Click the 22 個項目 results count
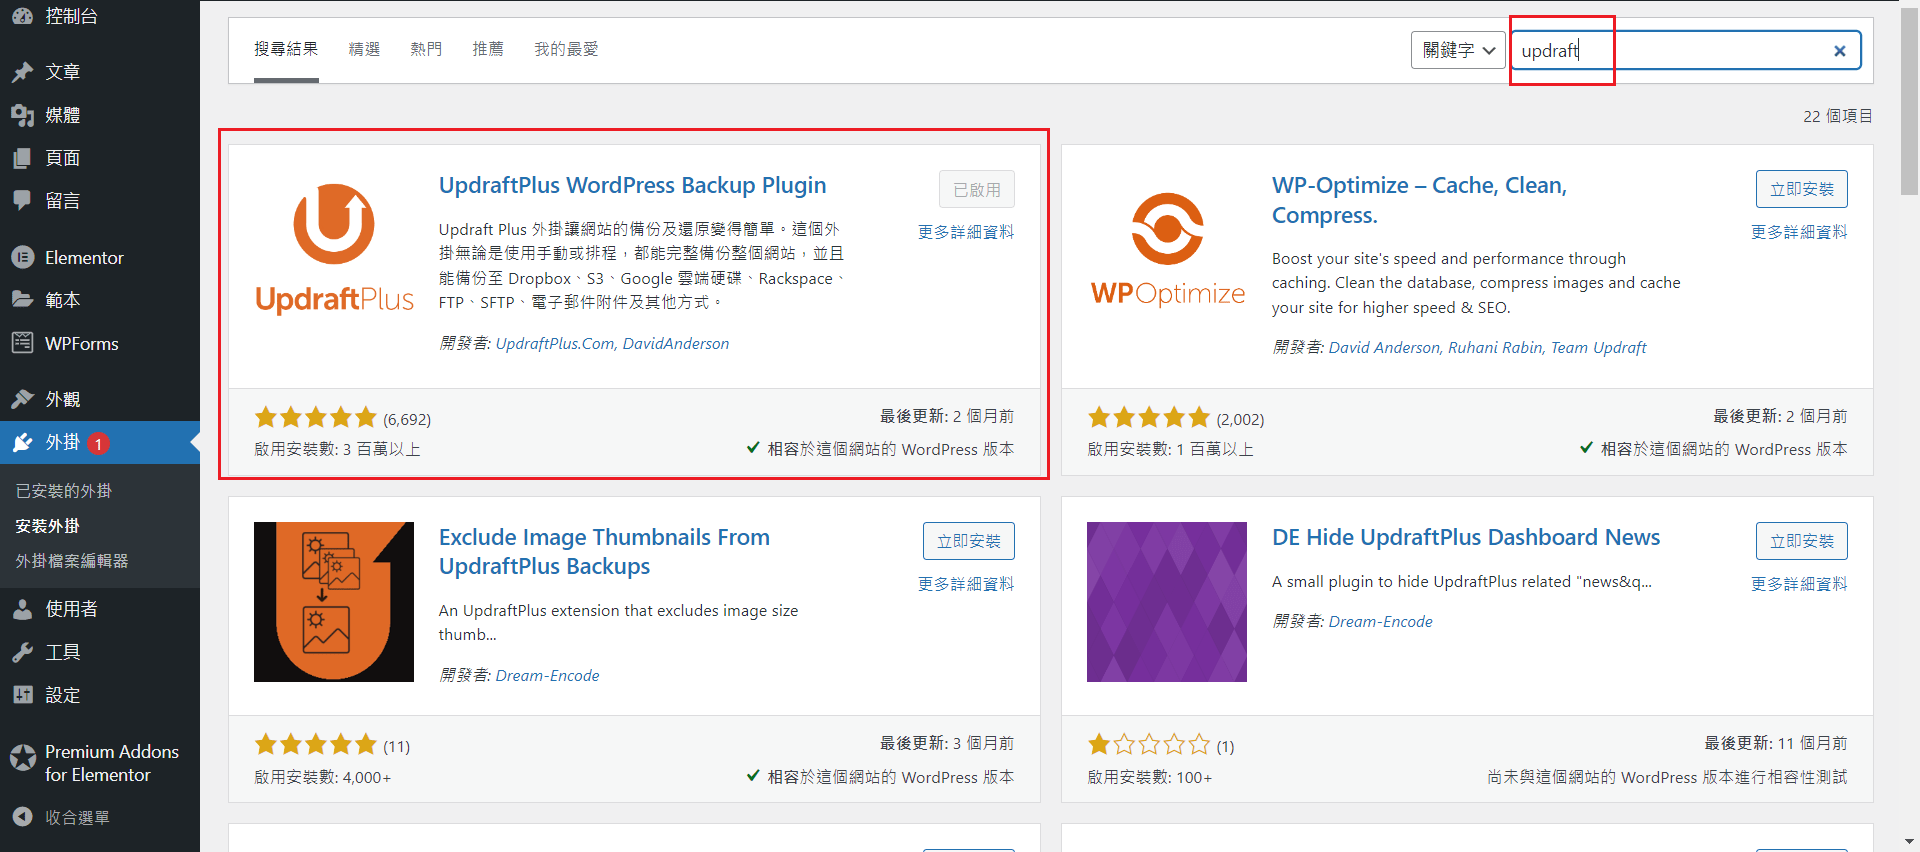 click(1837, 116)
